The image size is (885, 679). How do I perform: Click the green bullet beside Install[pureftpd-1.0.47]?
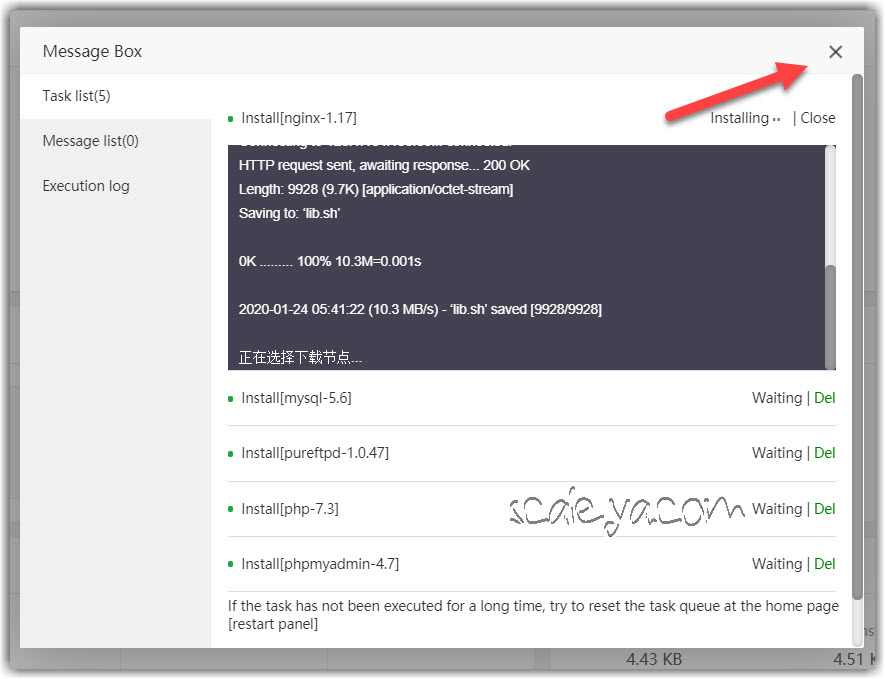(231, 453)
